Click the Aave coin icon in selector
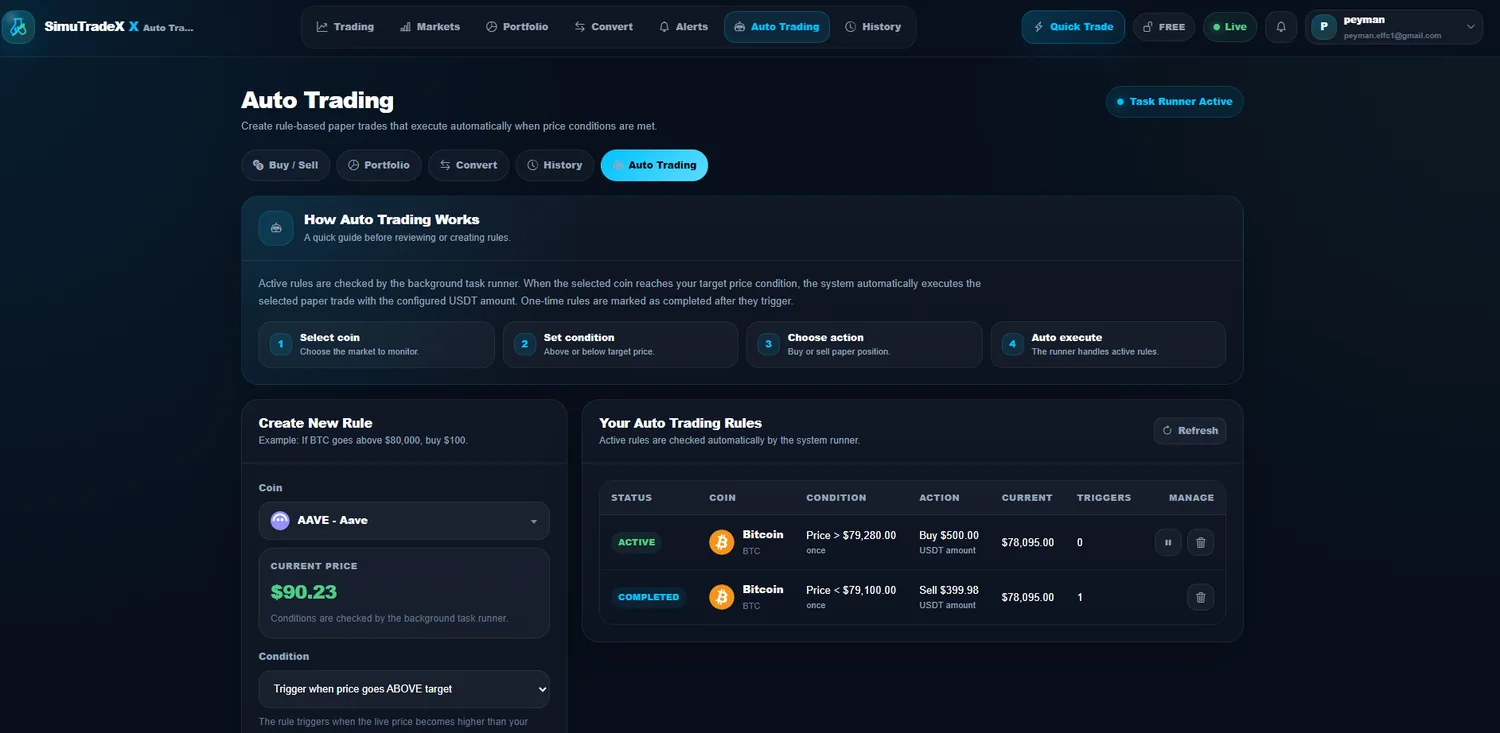Screen dimensions: 1500x733 tap(280, 521)
